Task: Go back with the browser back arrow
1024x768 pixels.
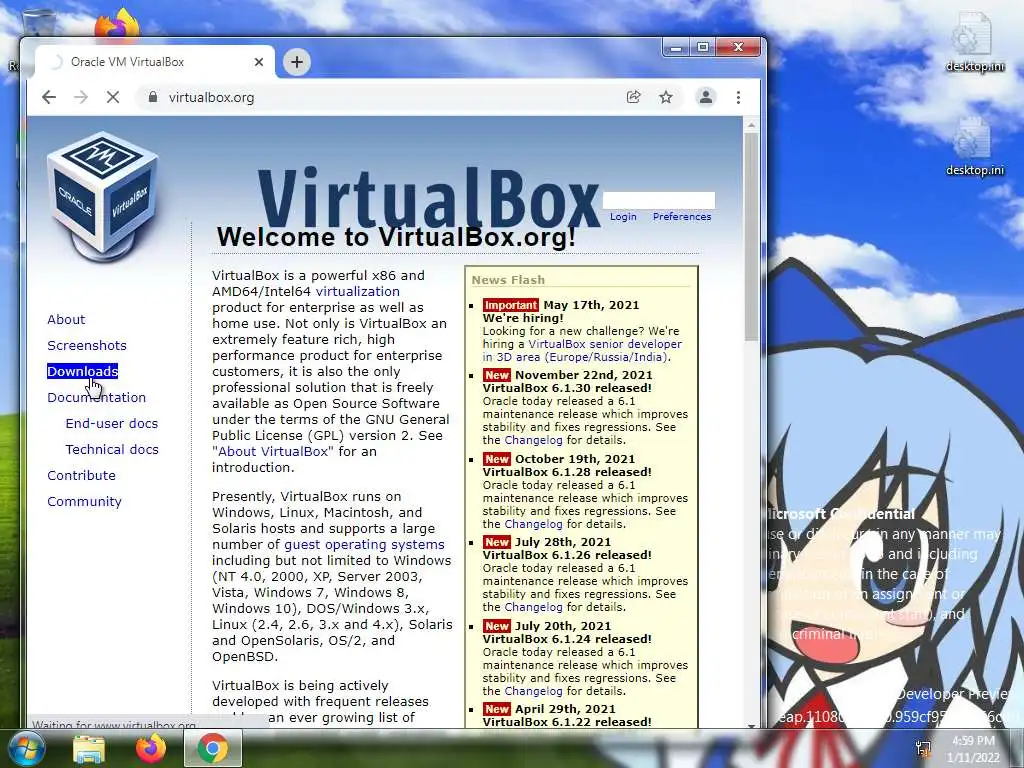Action: coord(49,97)
